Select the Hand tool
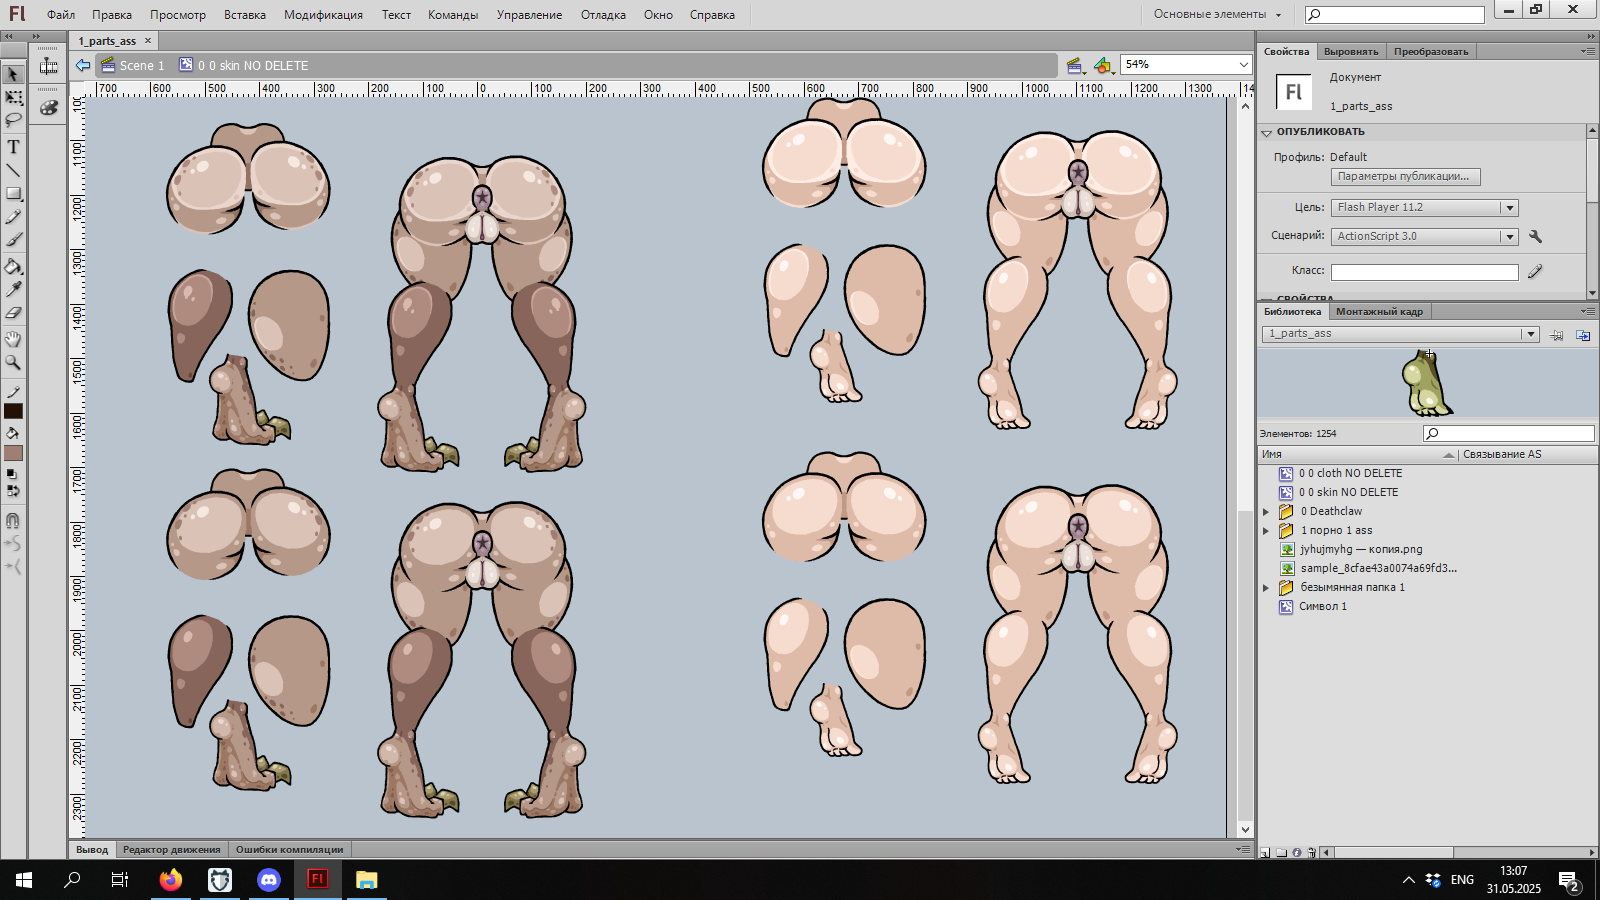This screenshot has height=900, width=1600. [x=13, y=339]
